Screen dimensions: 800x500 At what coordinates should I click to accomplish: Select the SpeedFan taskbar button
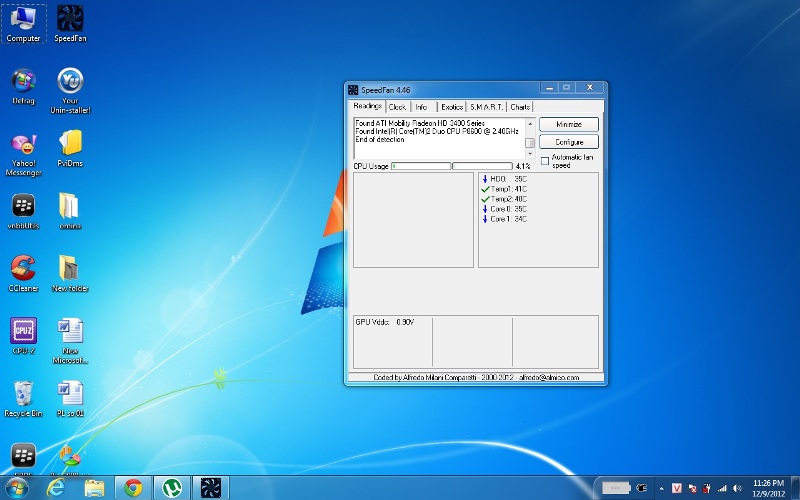click(x=210, y=487)
